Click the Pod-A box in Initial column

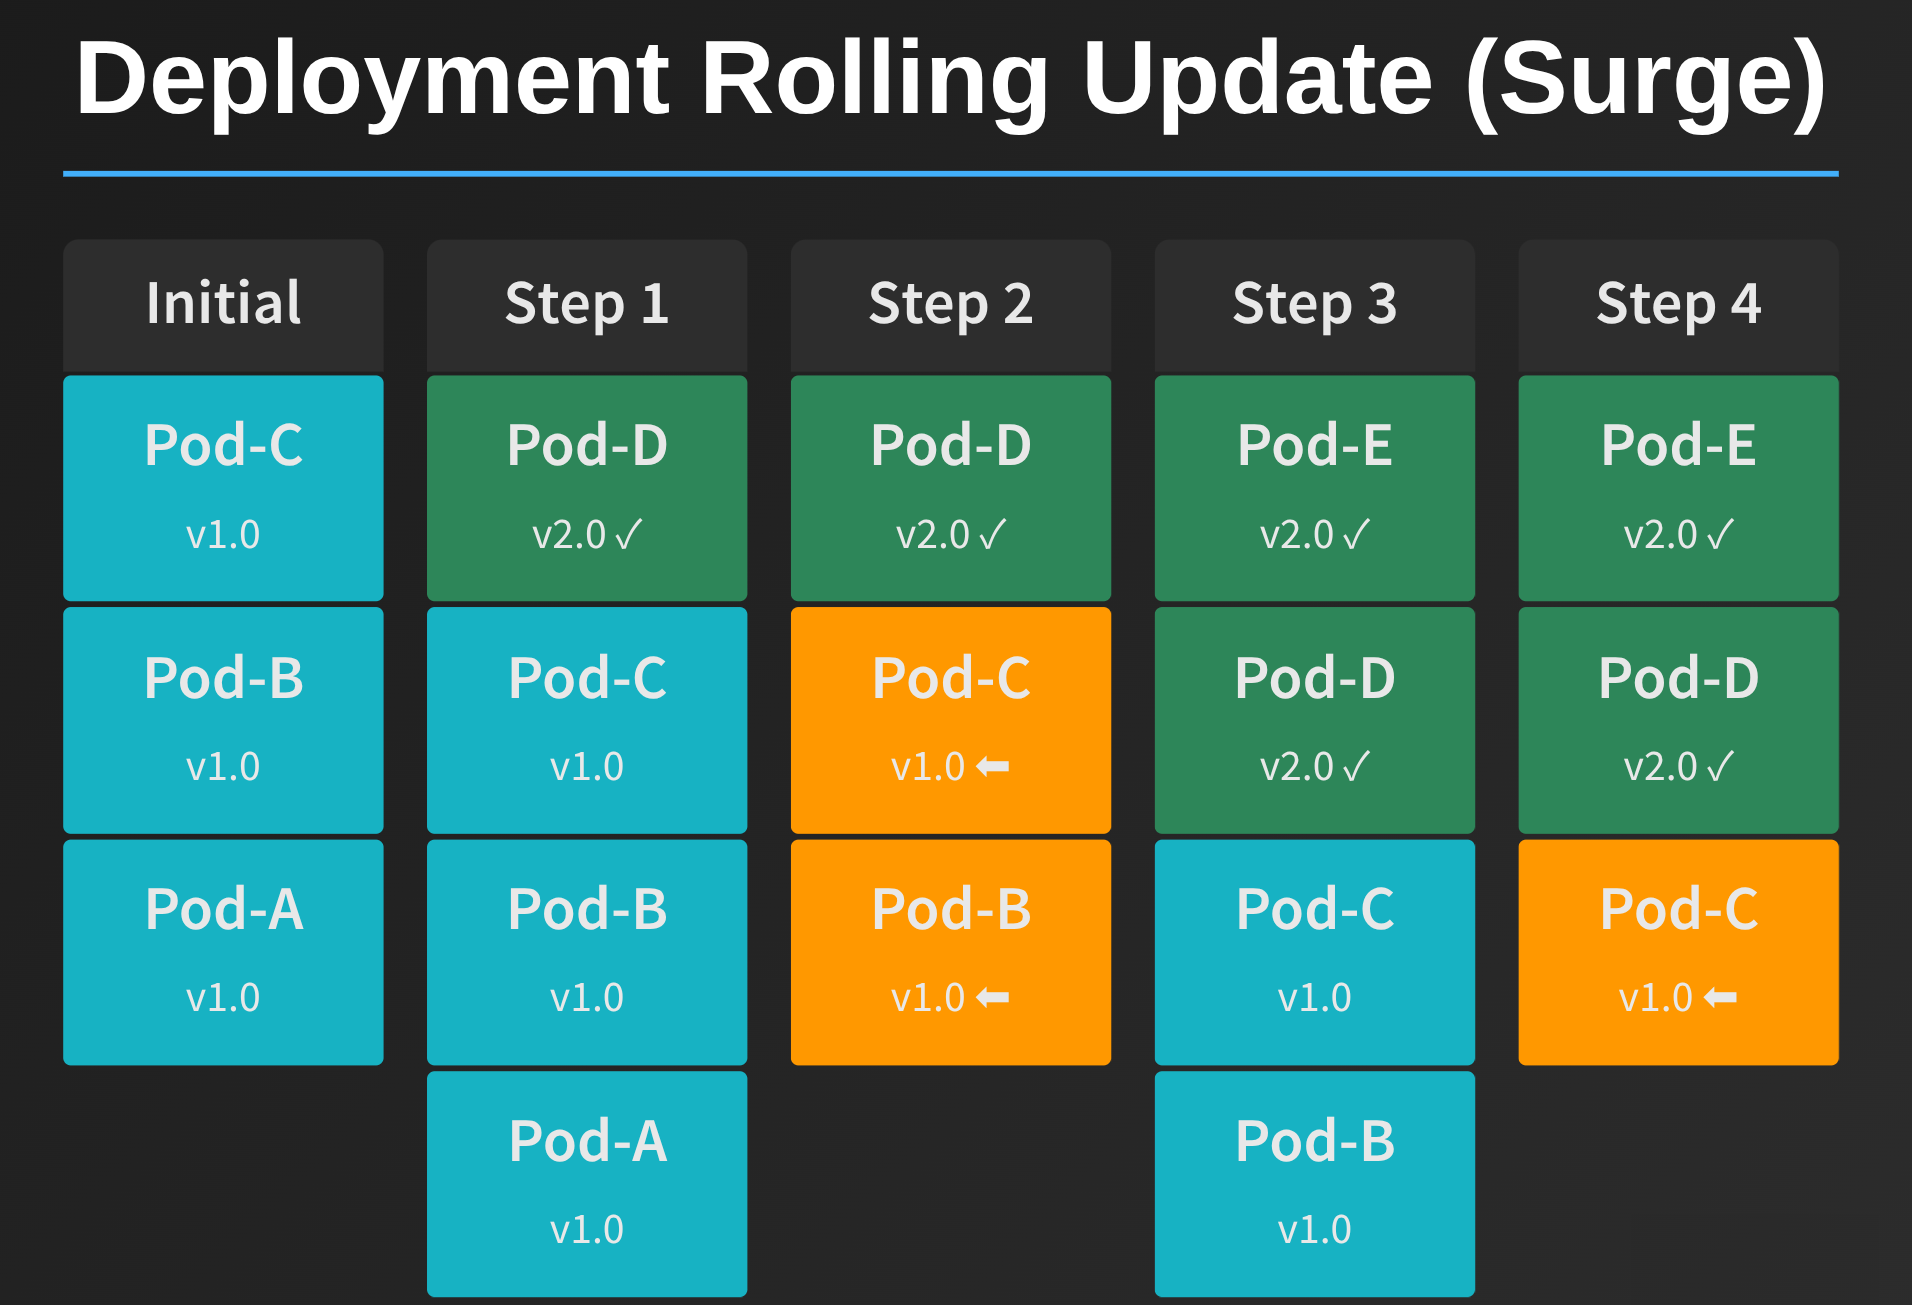(223, 952)
